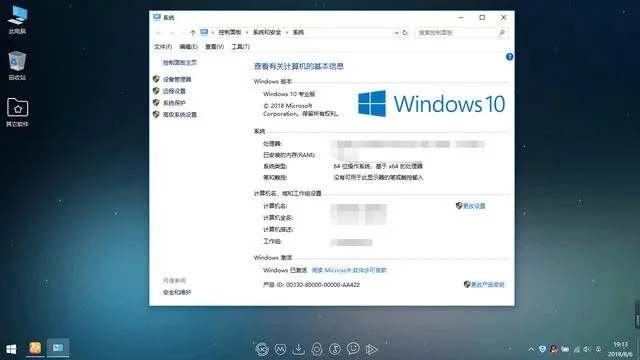Open the 查看(V) menu
This screenshot has width=640, height=360.
[x=214, y=47]
